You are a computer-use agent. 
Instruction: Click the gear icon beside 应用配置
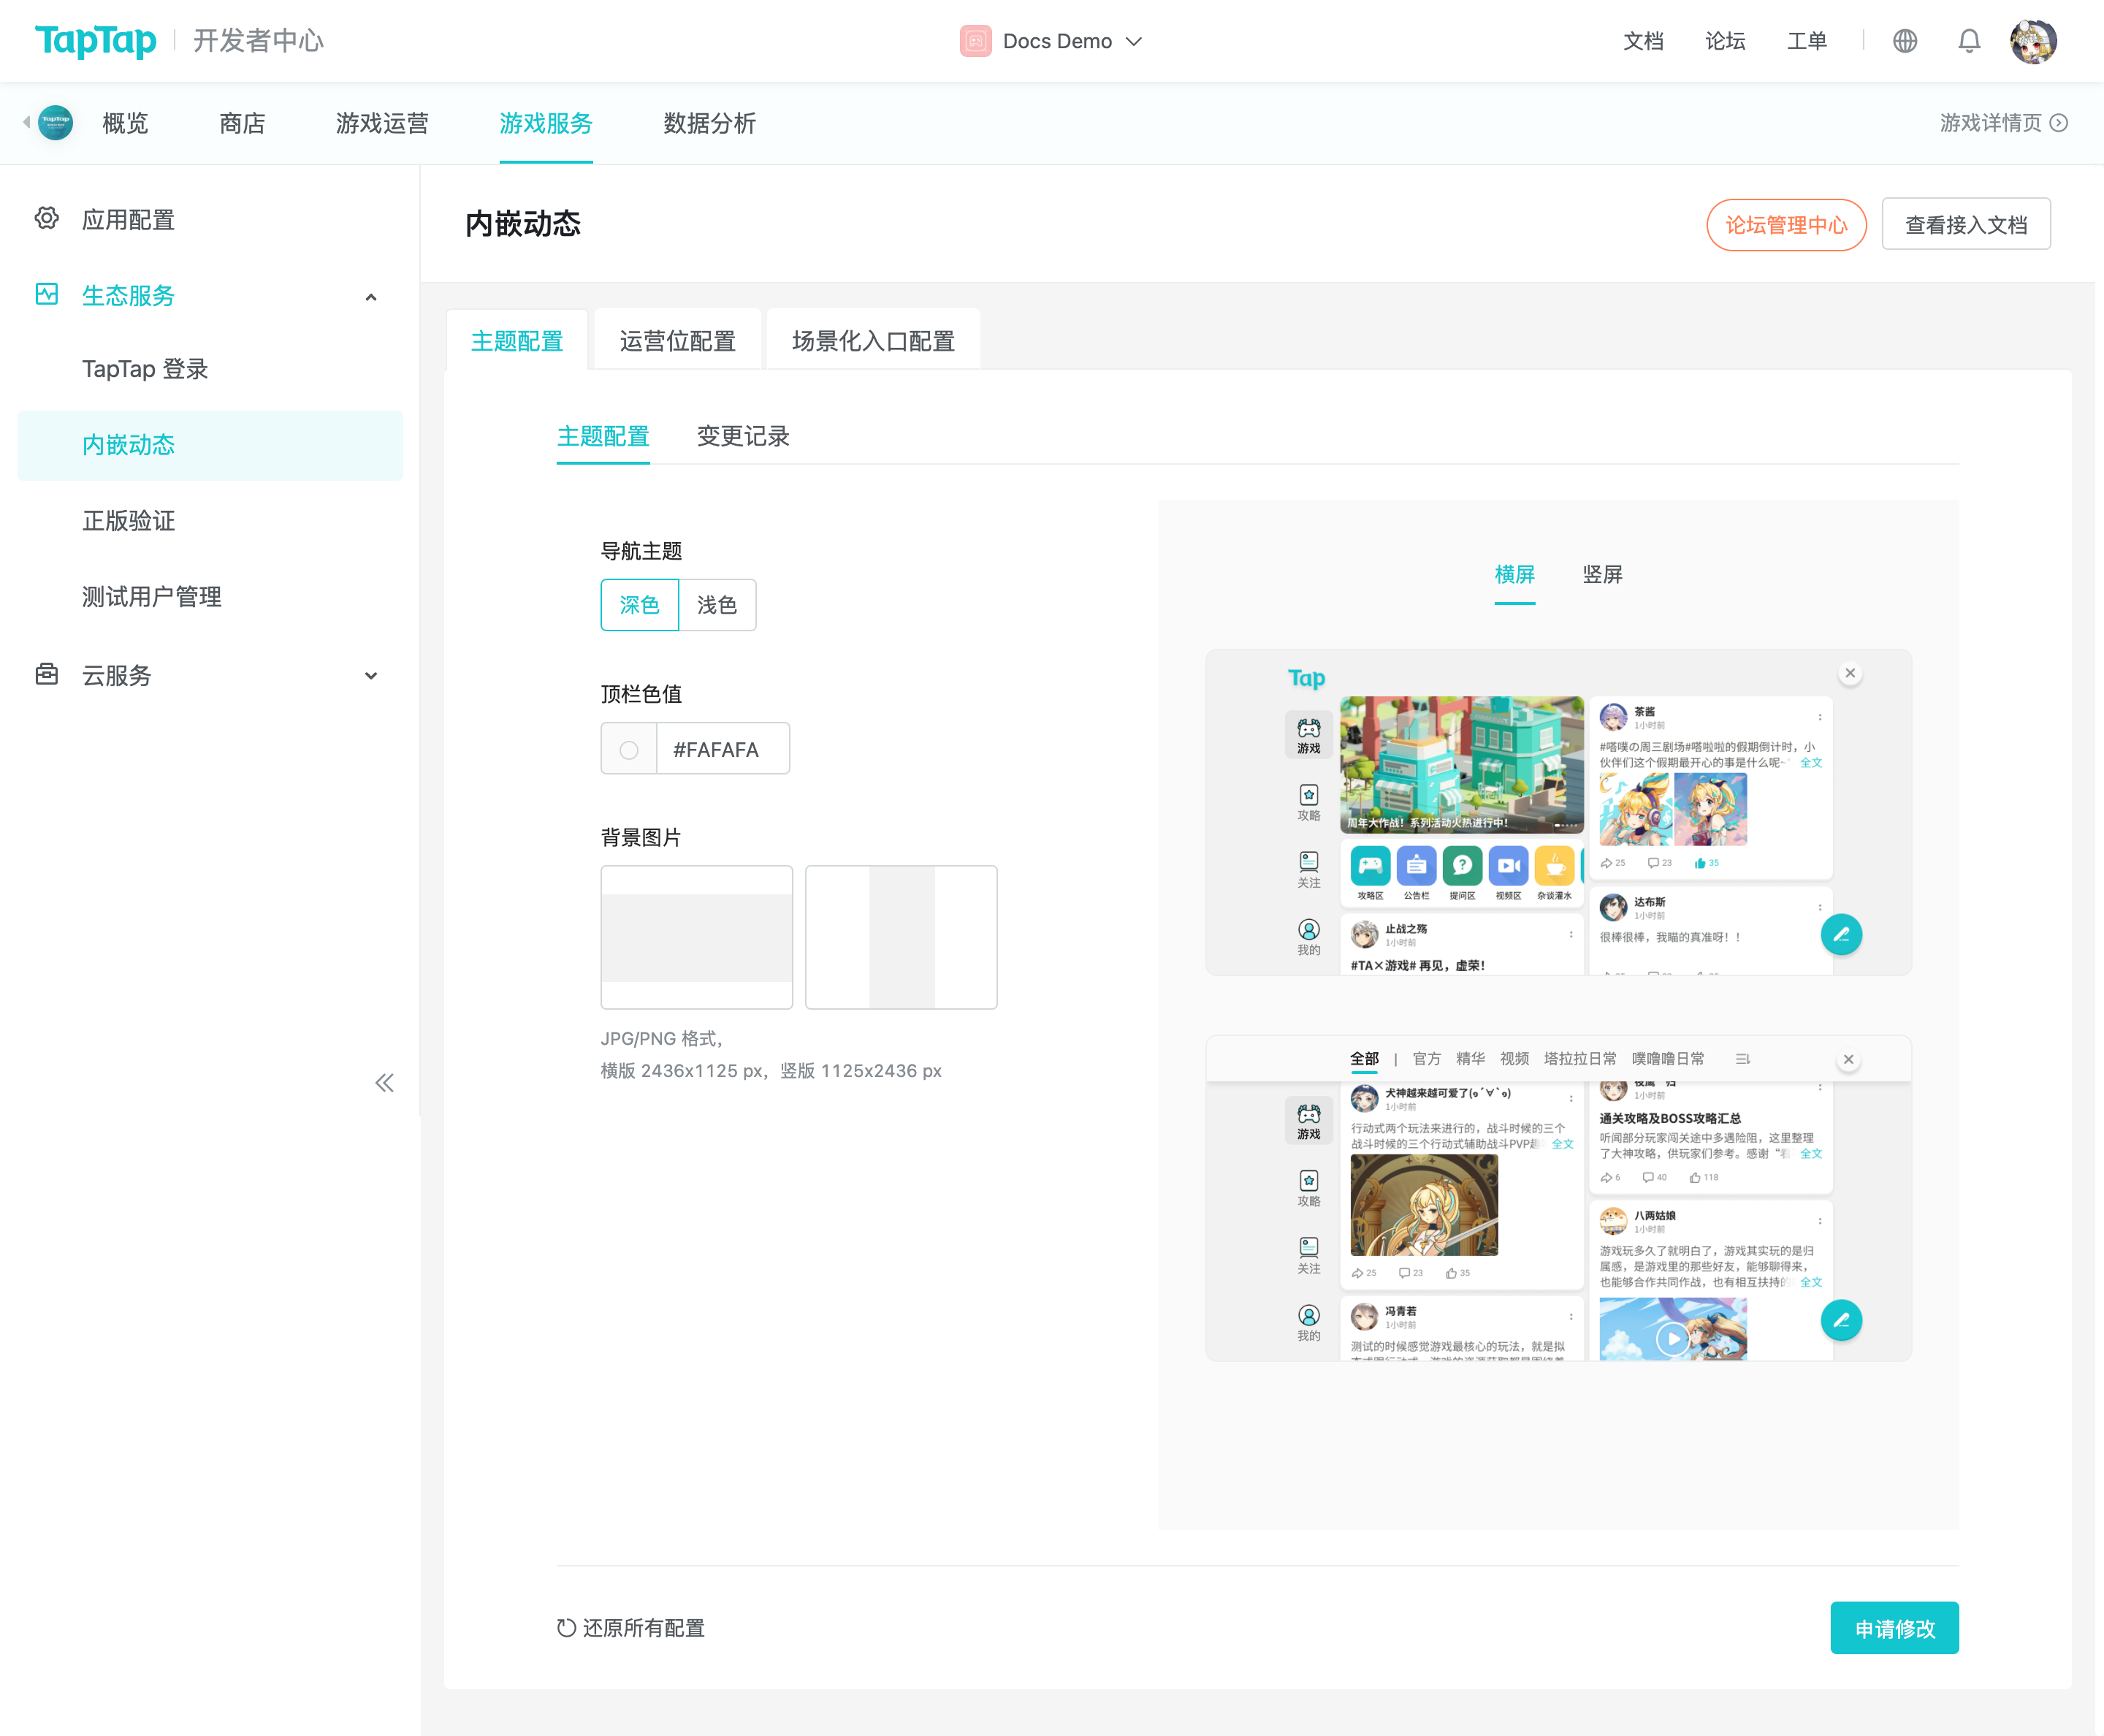[x=46, y=220]
